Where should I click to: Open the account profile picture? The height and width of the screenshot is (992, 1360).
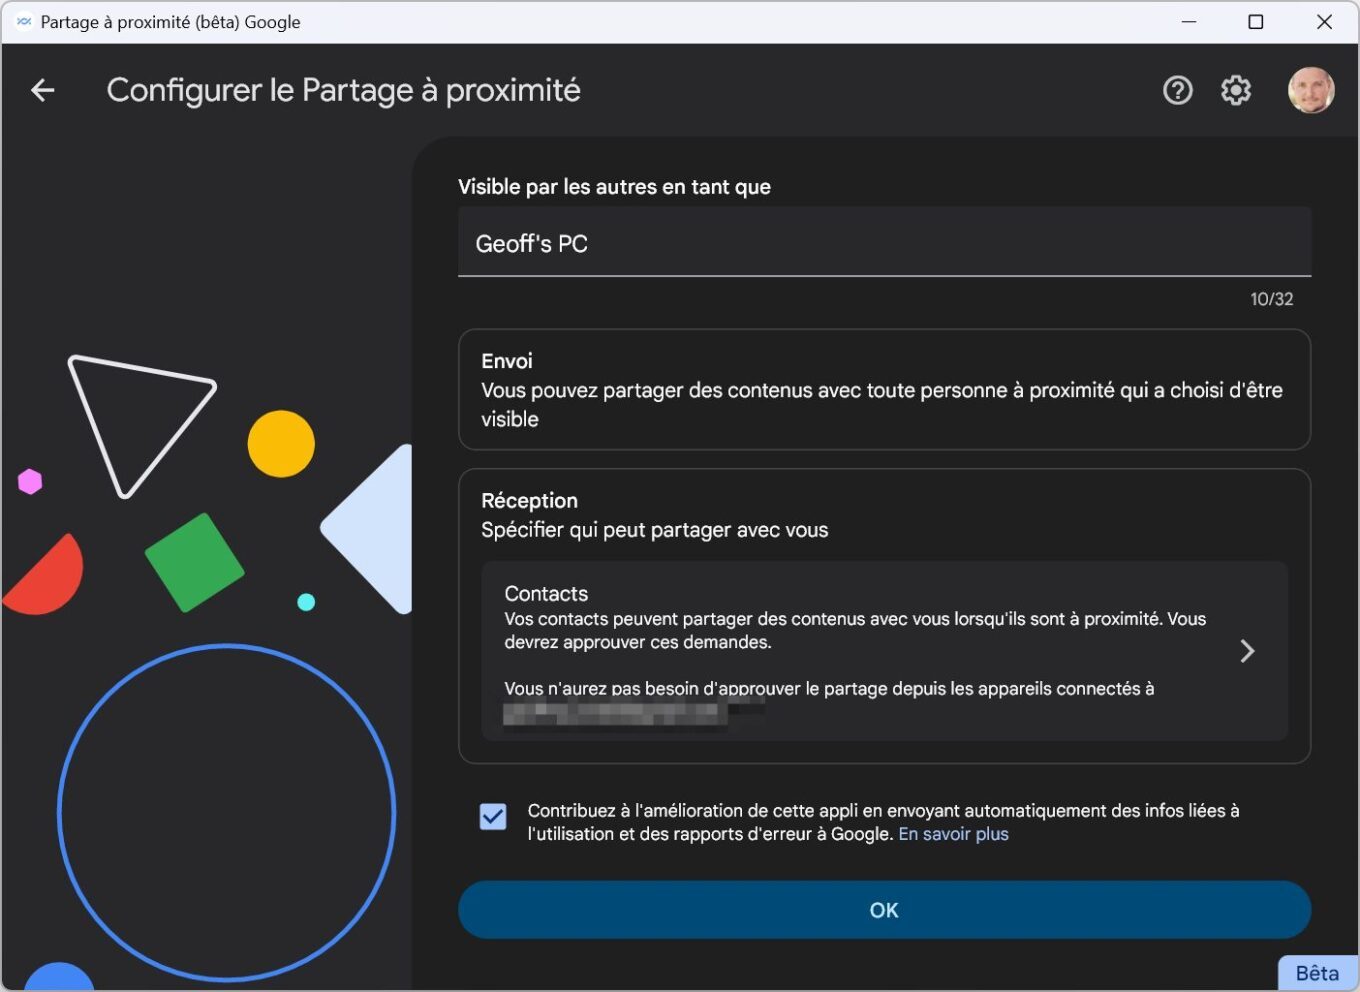1311,91
